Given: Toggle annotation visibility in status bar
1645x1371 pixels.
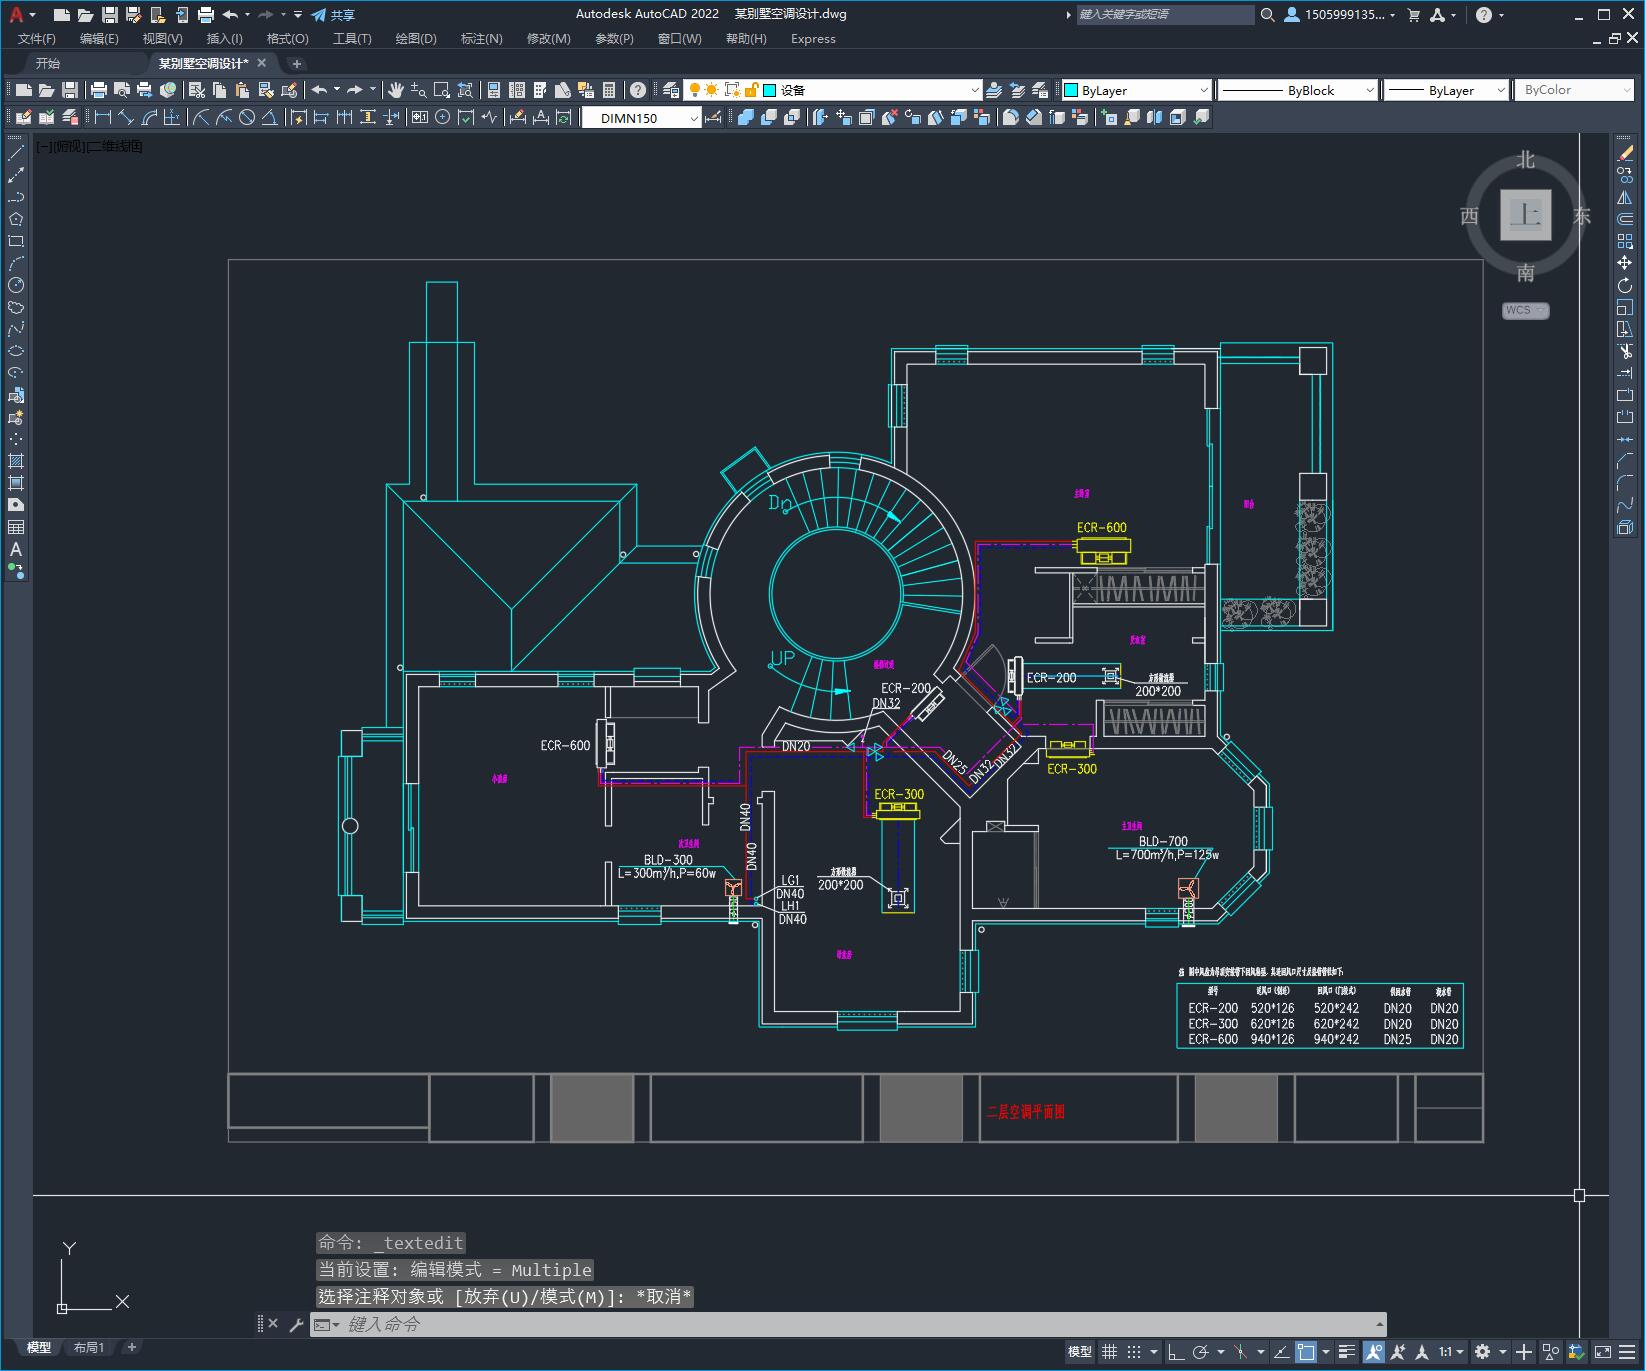Looking at the screenshot, I should coord(1375,1352).
